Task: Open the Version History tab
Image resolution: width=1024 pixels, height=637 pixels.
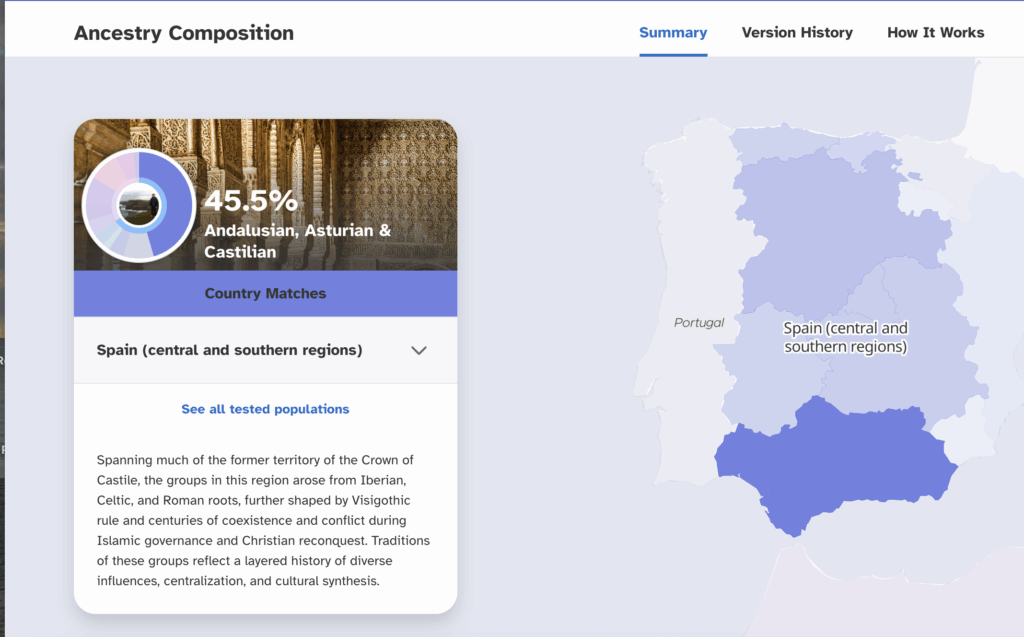Action: click(x=797, y=32)
